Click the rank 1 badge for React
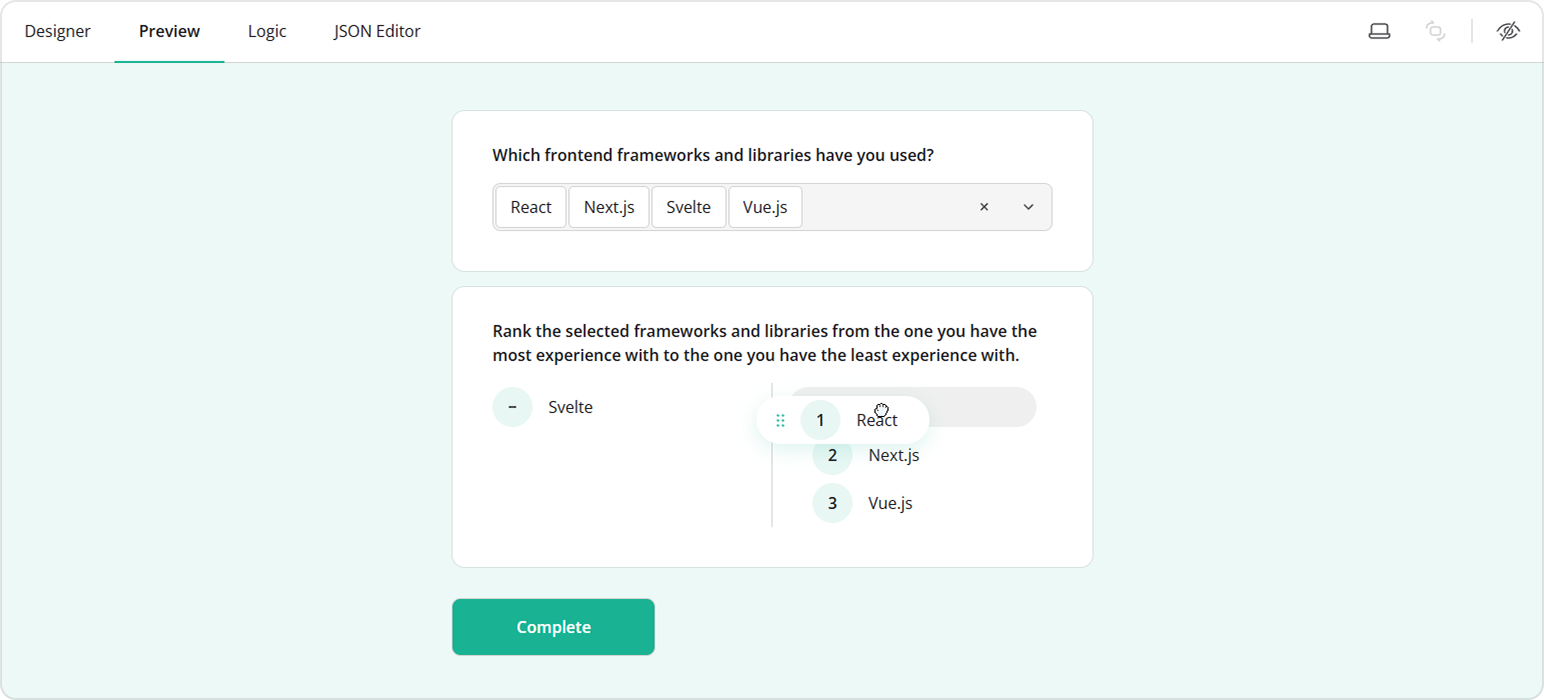The width and height of the screenshot is (1544, 700). [x=820, y=421]
